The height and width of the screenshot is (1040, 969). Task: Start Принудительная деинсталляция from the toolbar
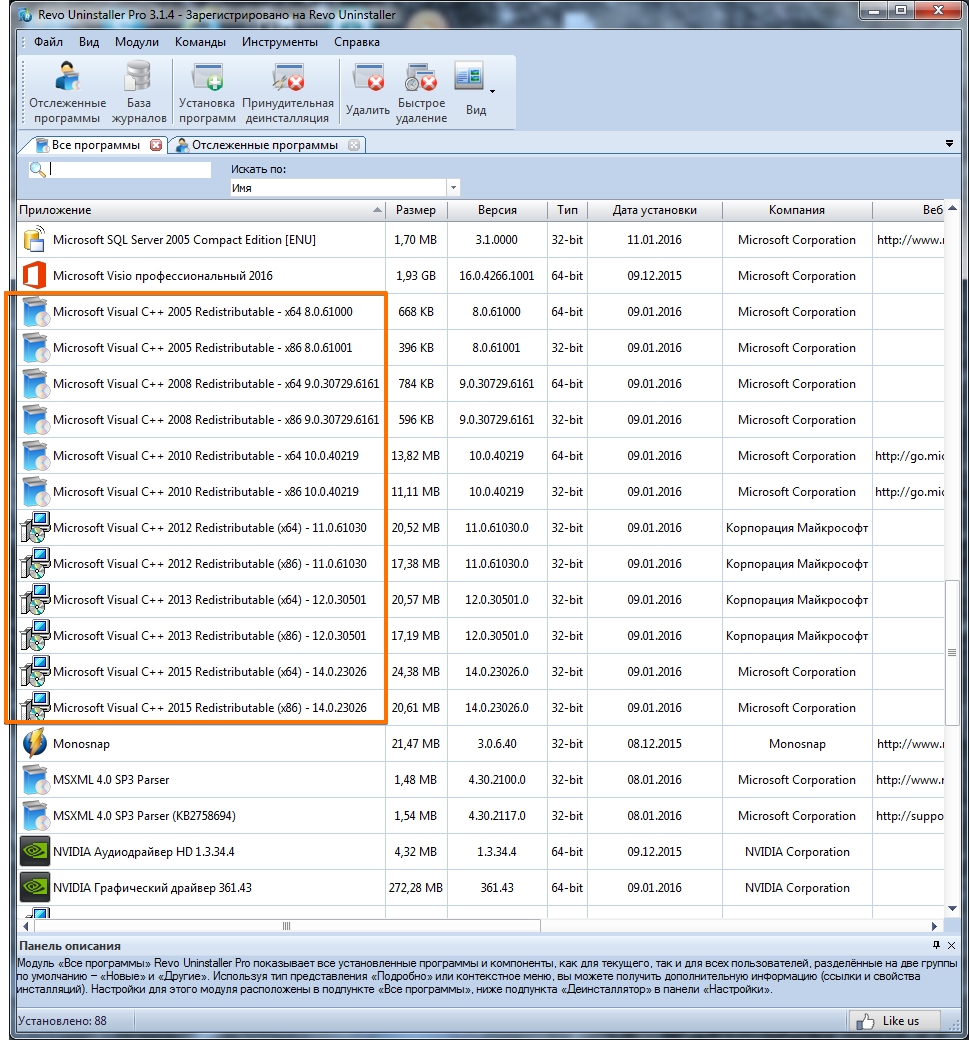tap(287, 92)
